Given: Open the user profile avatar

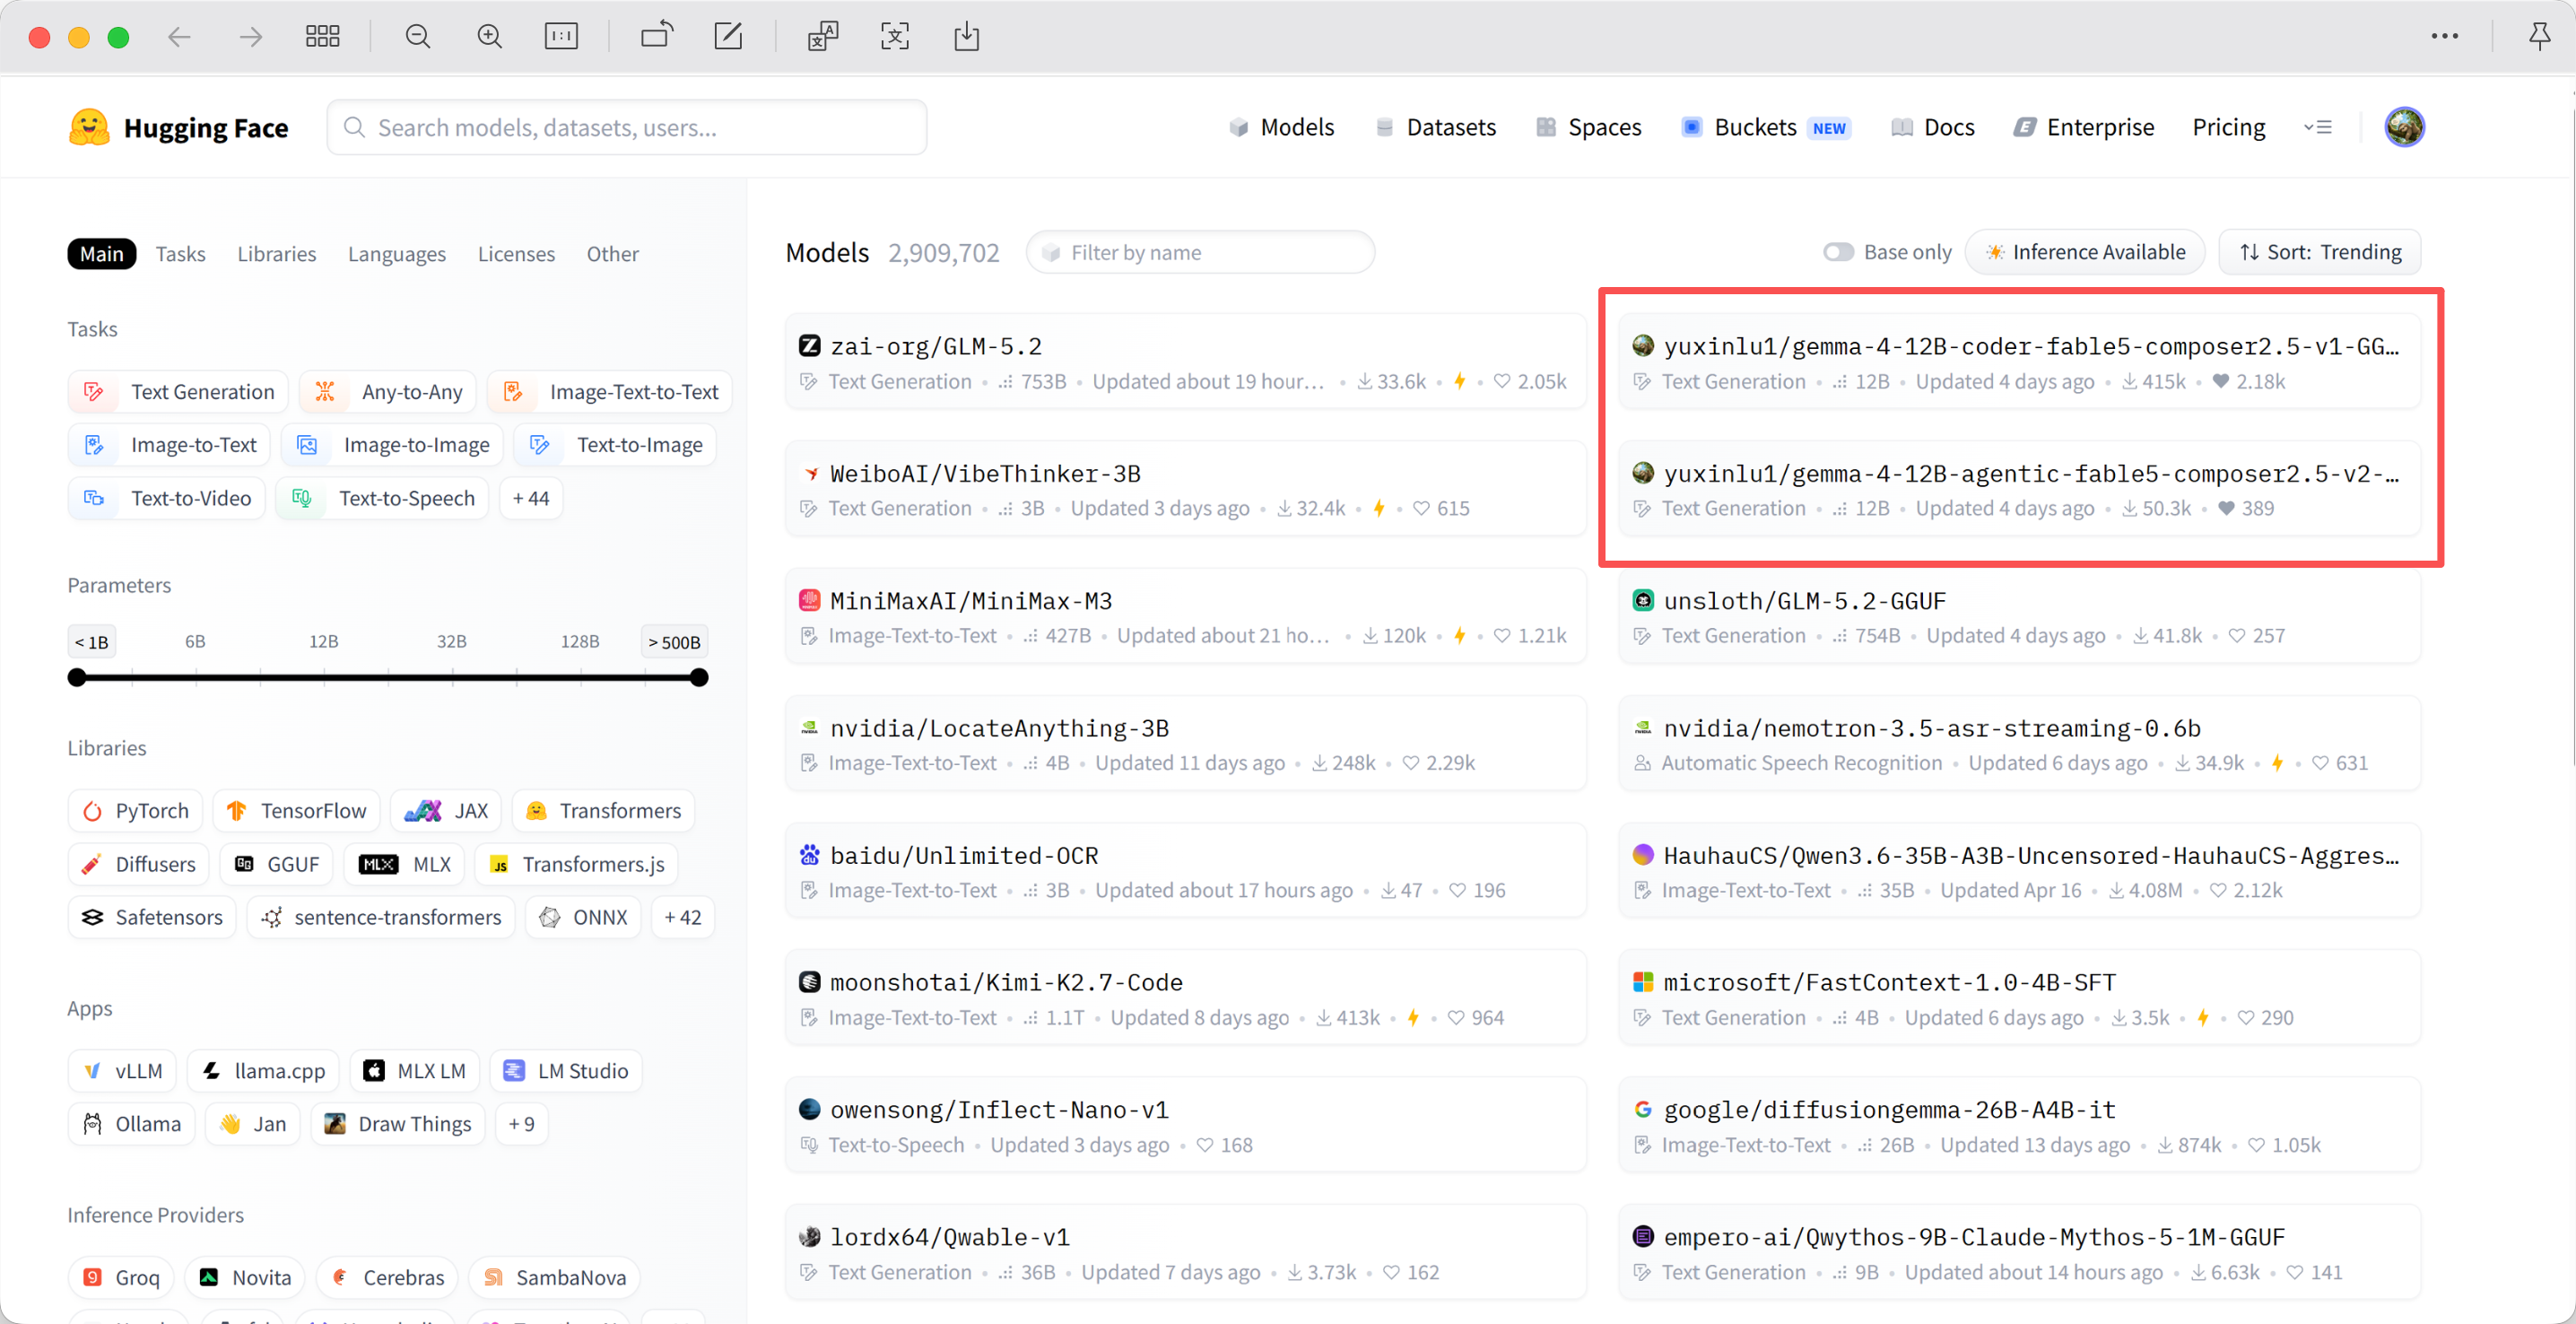Looking at the screenshot, I should point(2404,127).
